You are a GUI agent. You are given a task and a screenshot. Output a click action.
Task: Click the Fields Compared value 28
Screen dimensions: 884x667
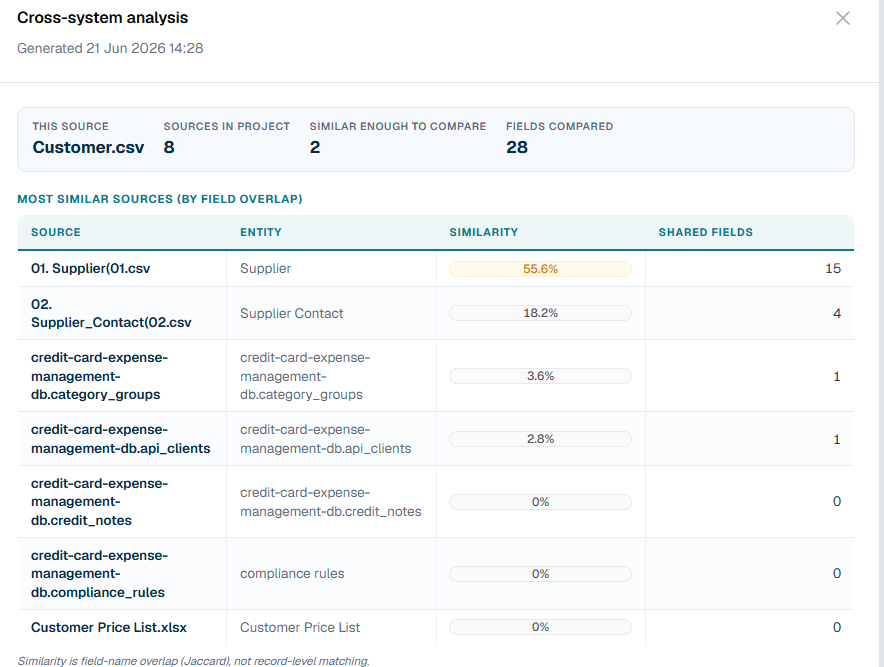516,147
